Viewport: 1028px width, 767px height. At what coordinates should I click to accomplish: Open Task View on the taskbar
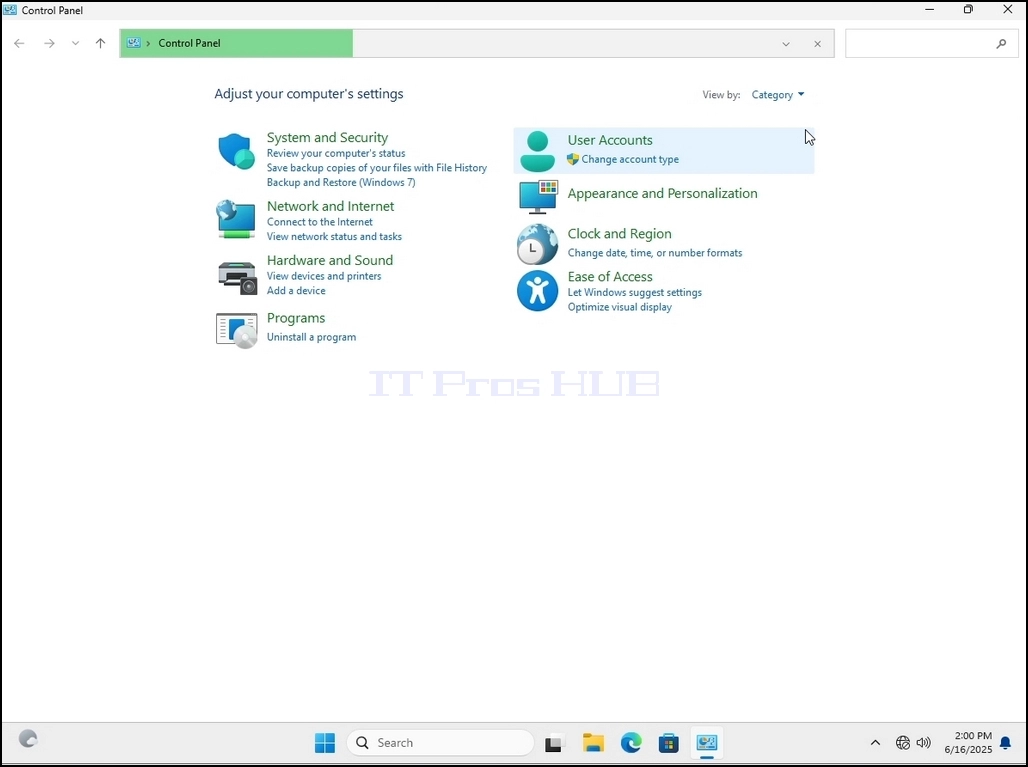[x=553, y=743]
